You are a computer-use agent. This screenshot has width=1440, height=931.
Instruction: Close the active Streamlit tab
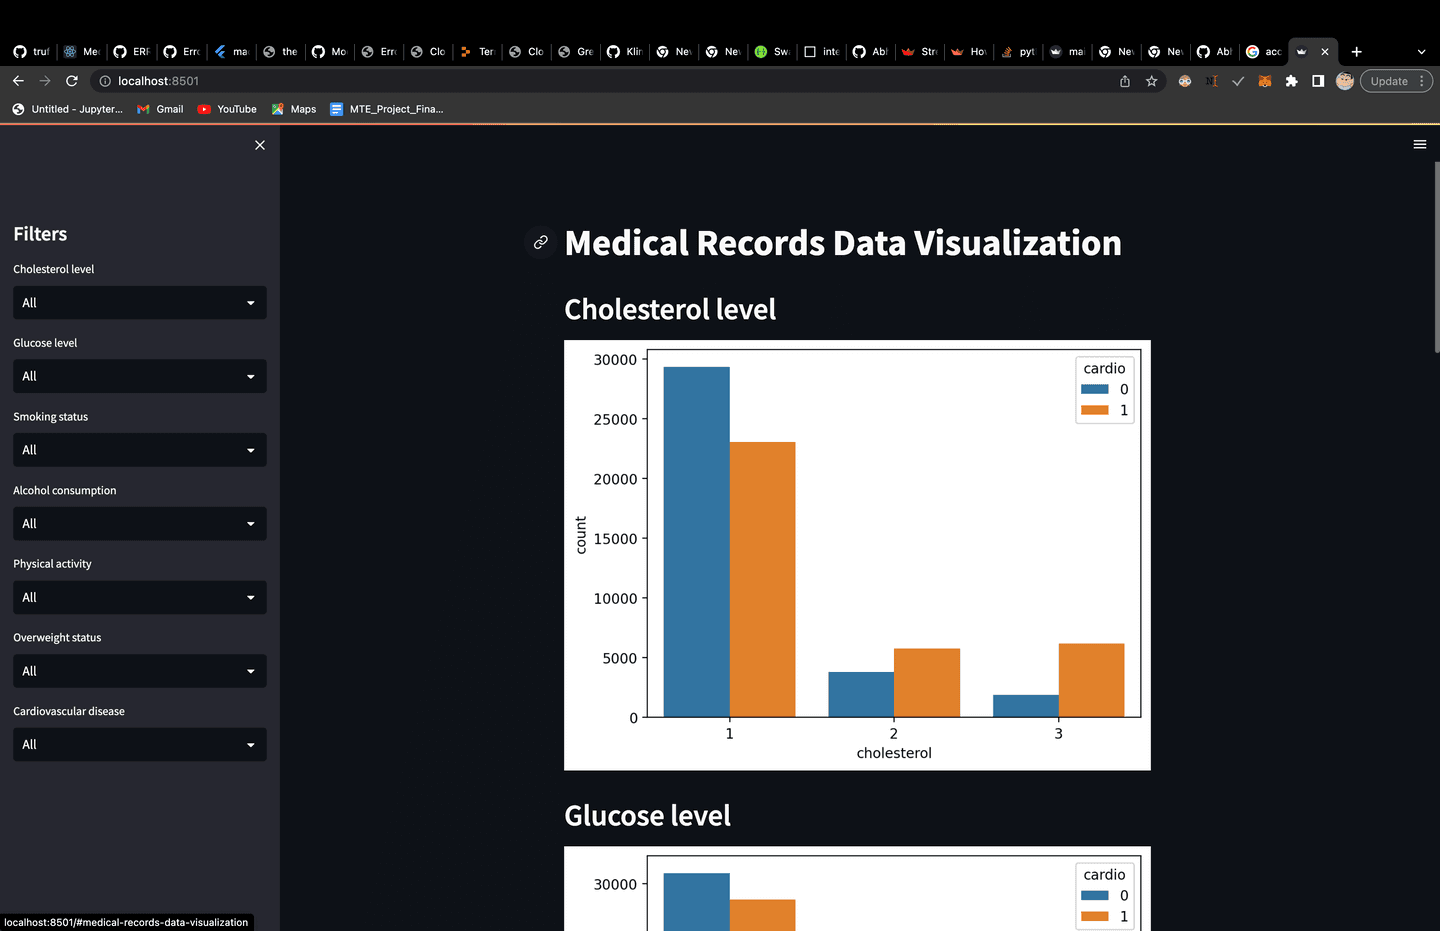pos(1325,51)
